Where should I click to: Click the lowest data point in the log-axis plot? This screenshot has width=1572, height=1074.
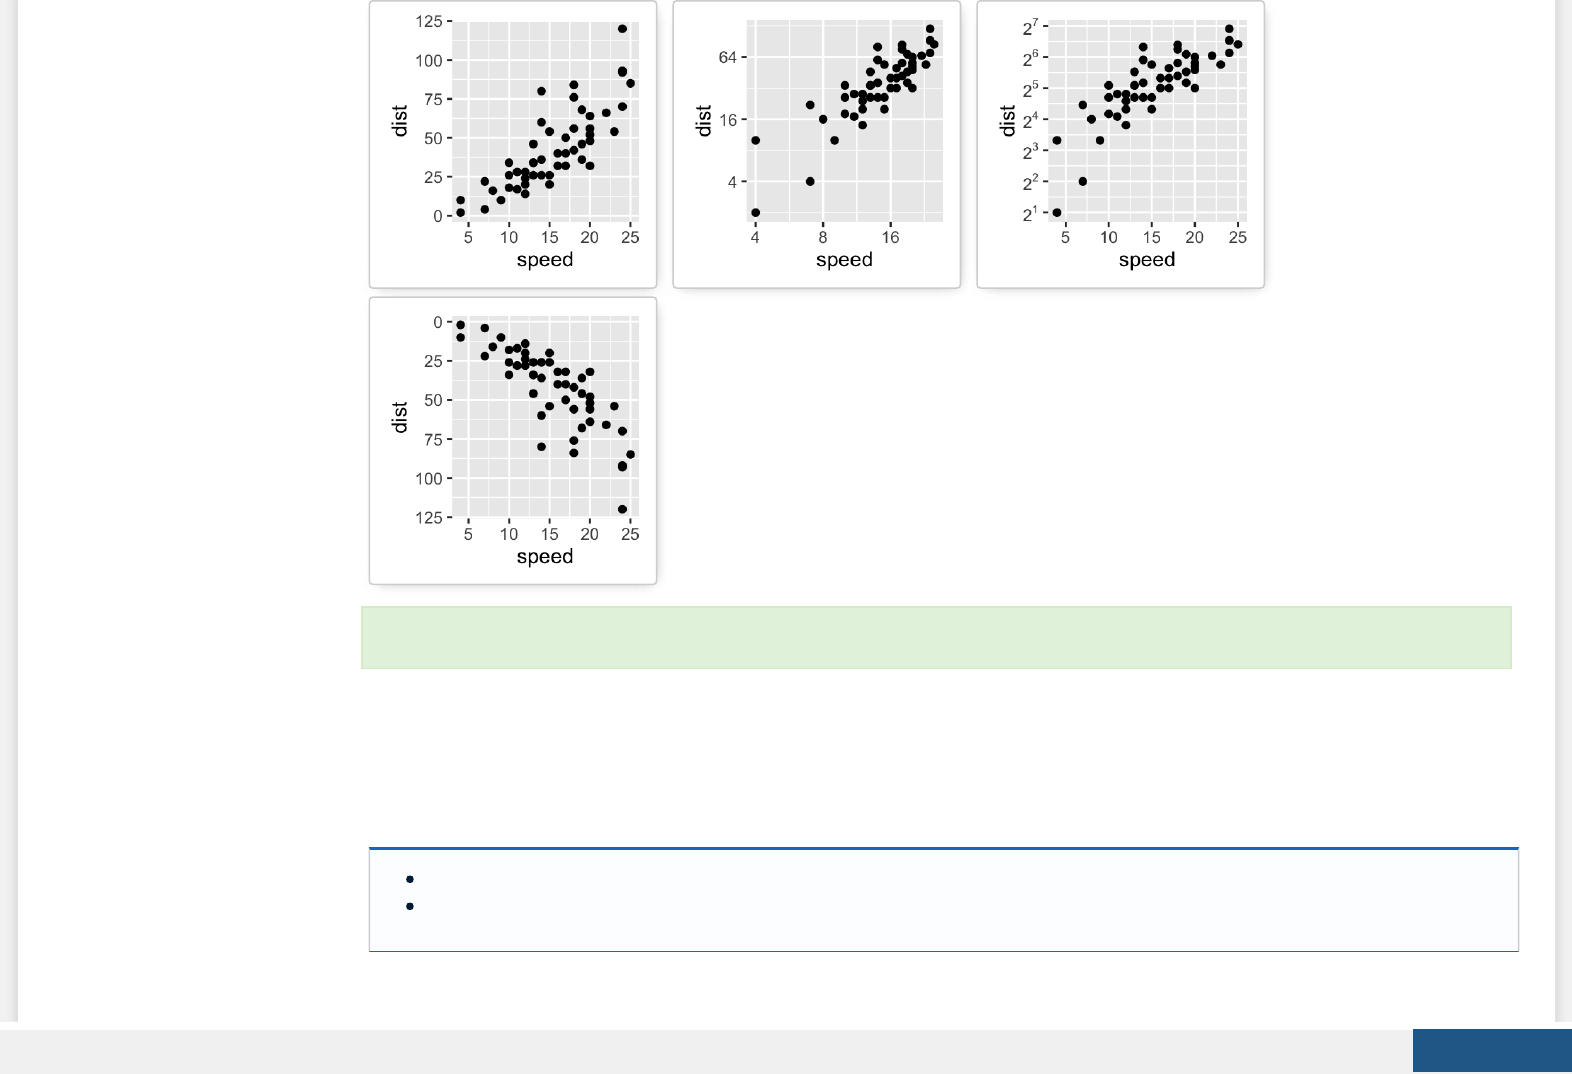click(x=755, y=213)
